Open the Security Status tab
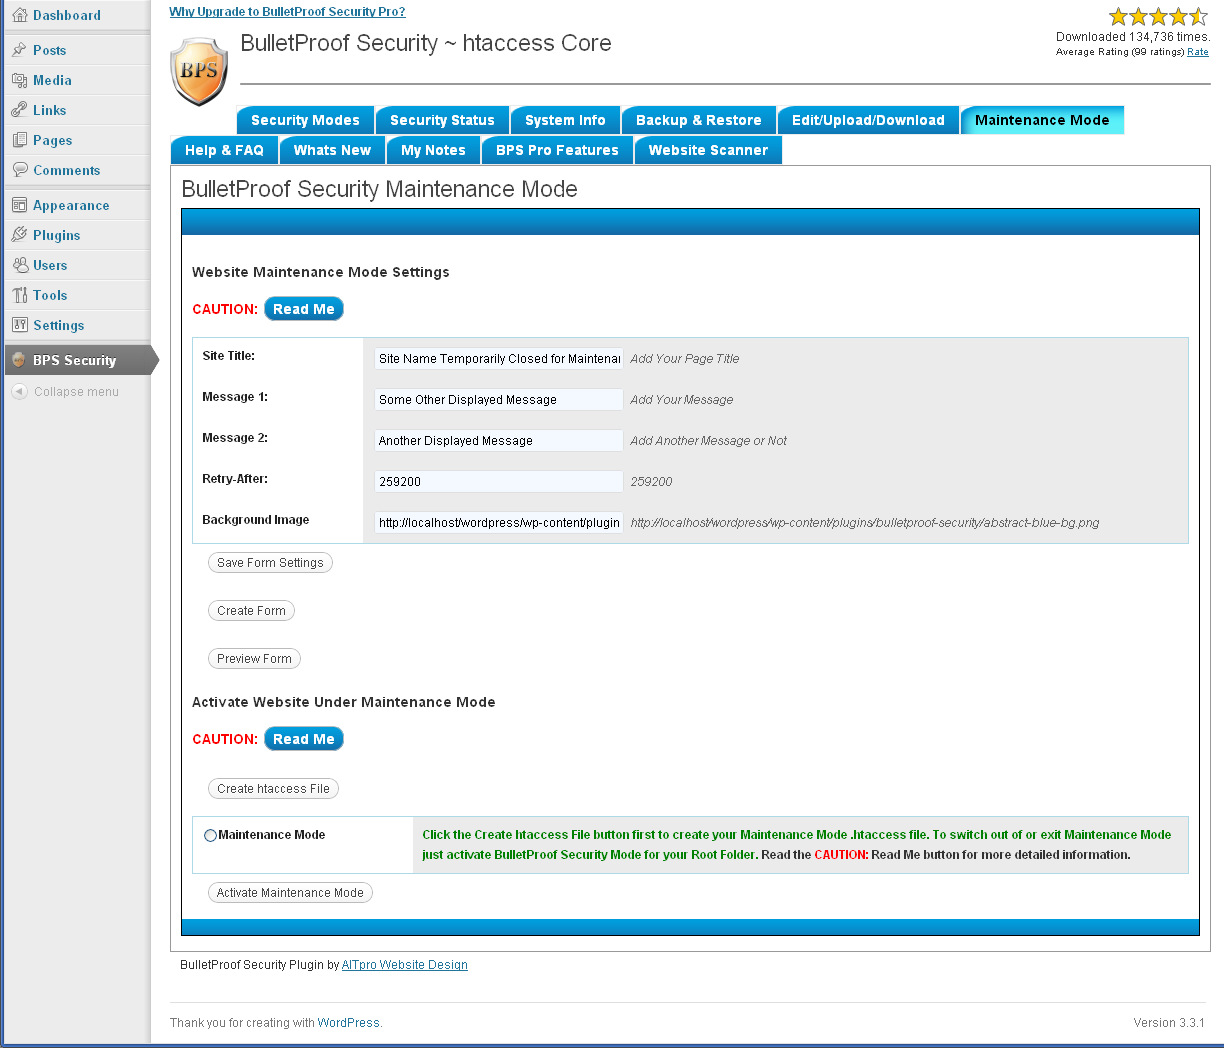 point(442,120)
